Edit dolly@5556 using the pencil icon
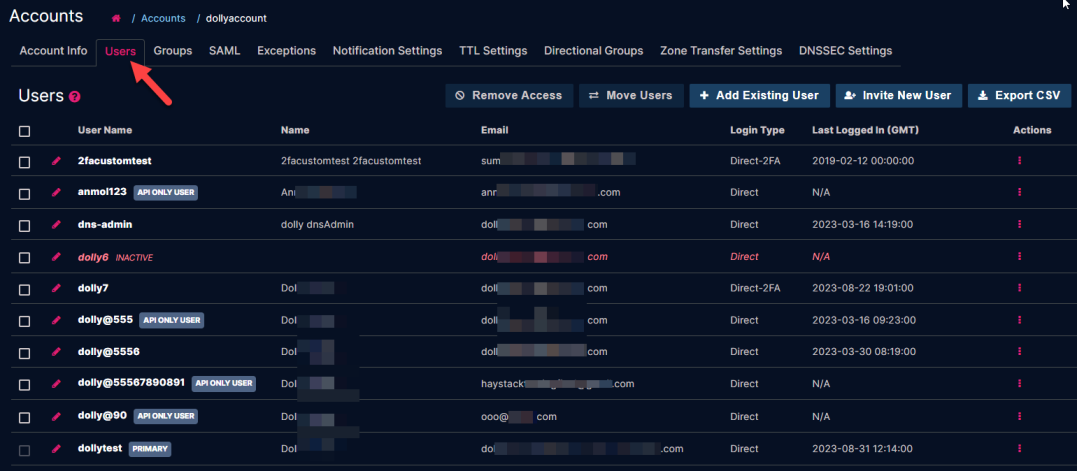This screenshot has height=472, width=1078. tap(56, 352)
